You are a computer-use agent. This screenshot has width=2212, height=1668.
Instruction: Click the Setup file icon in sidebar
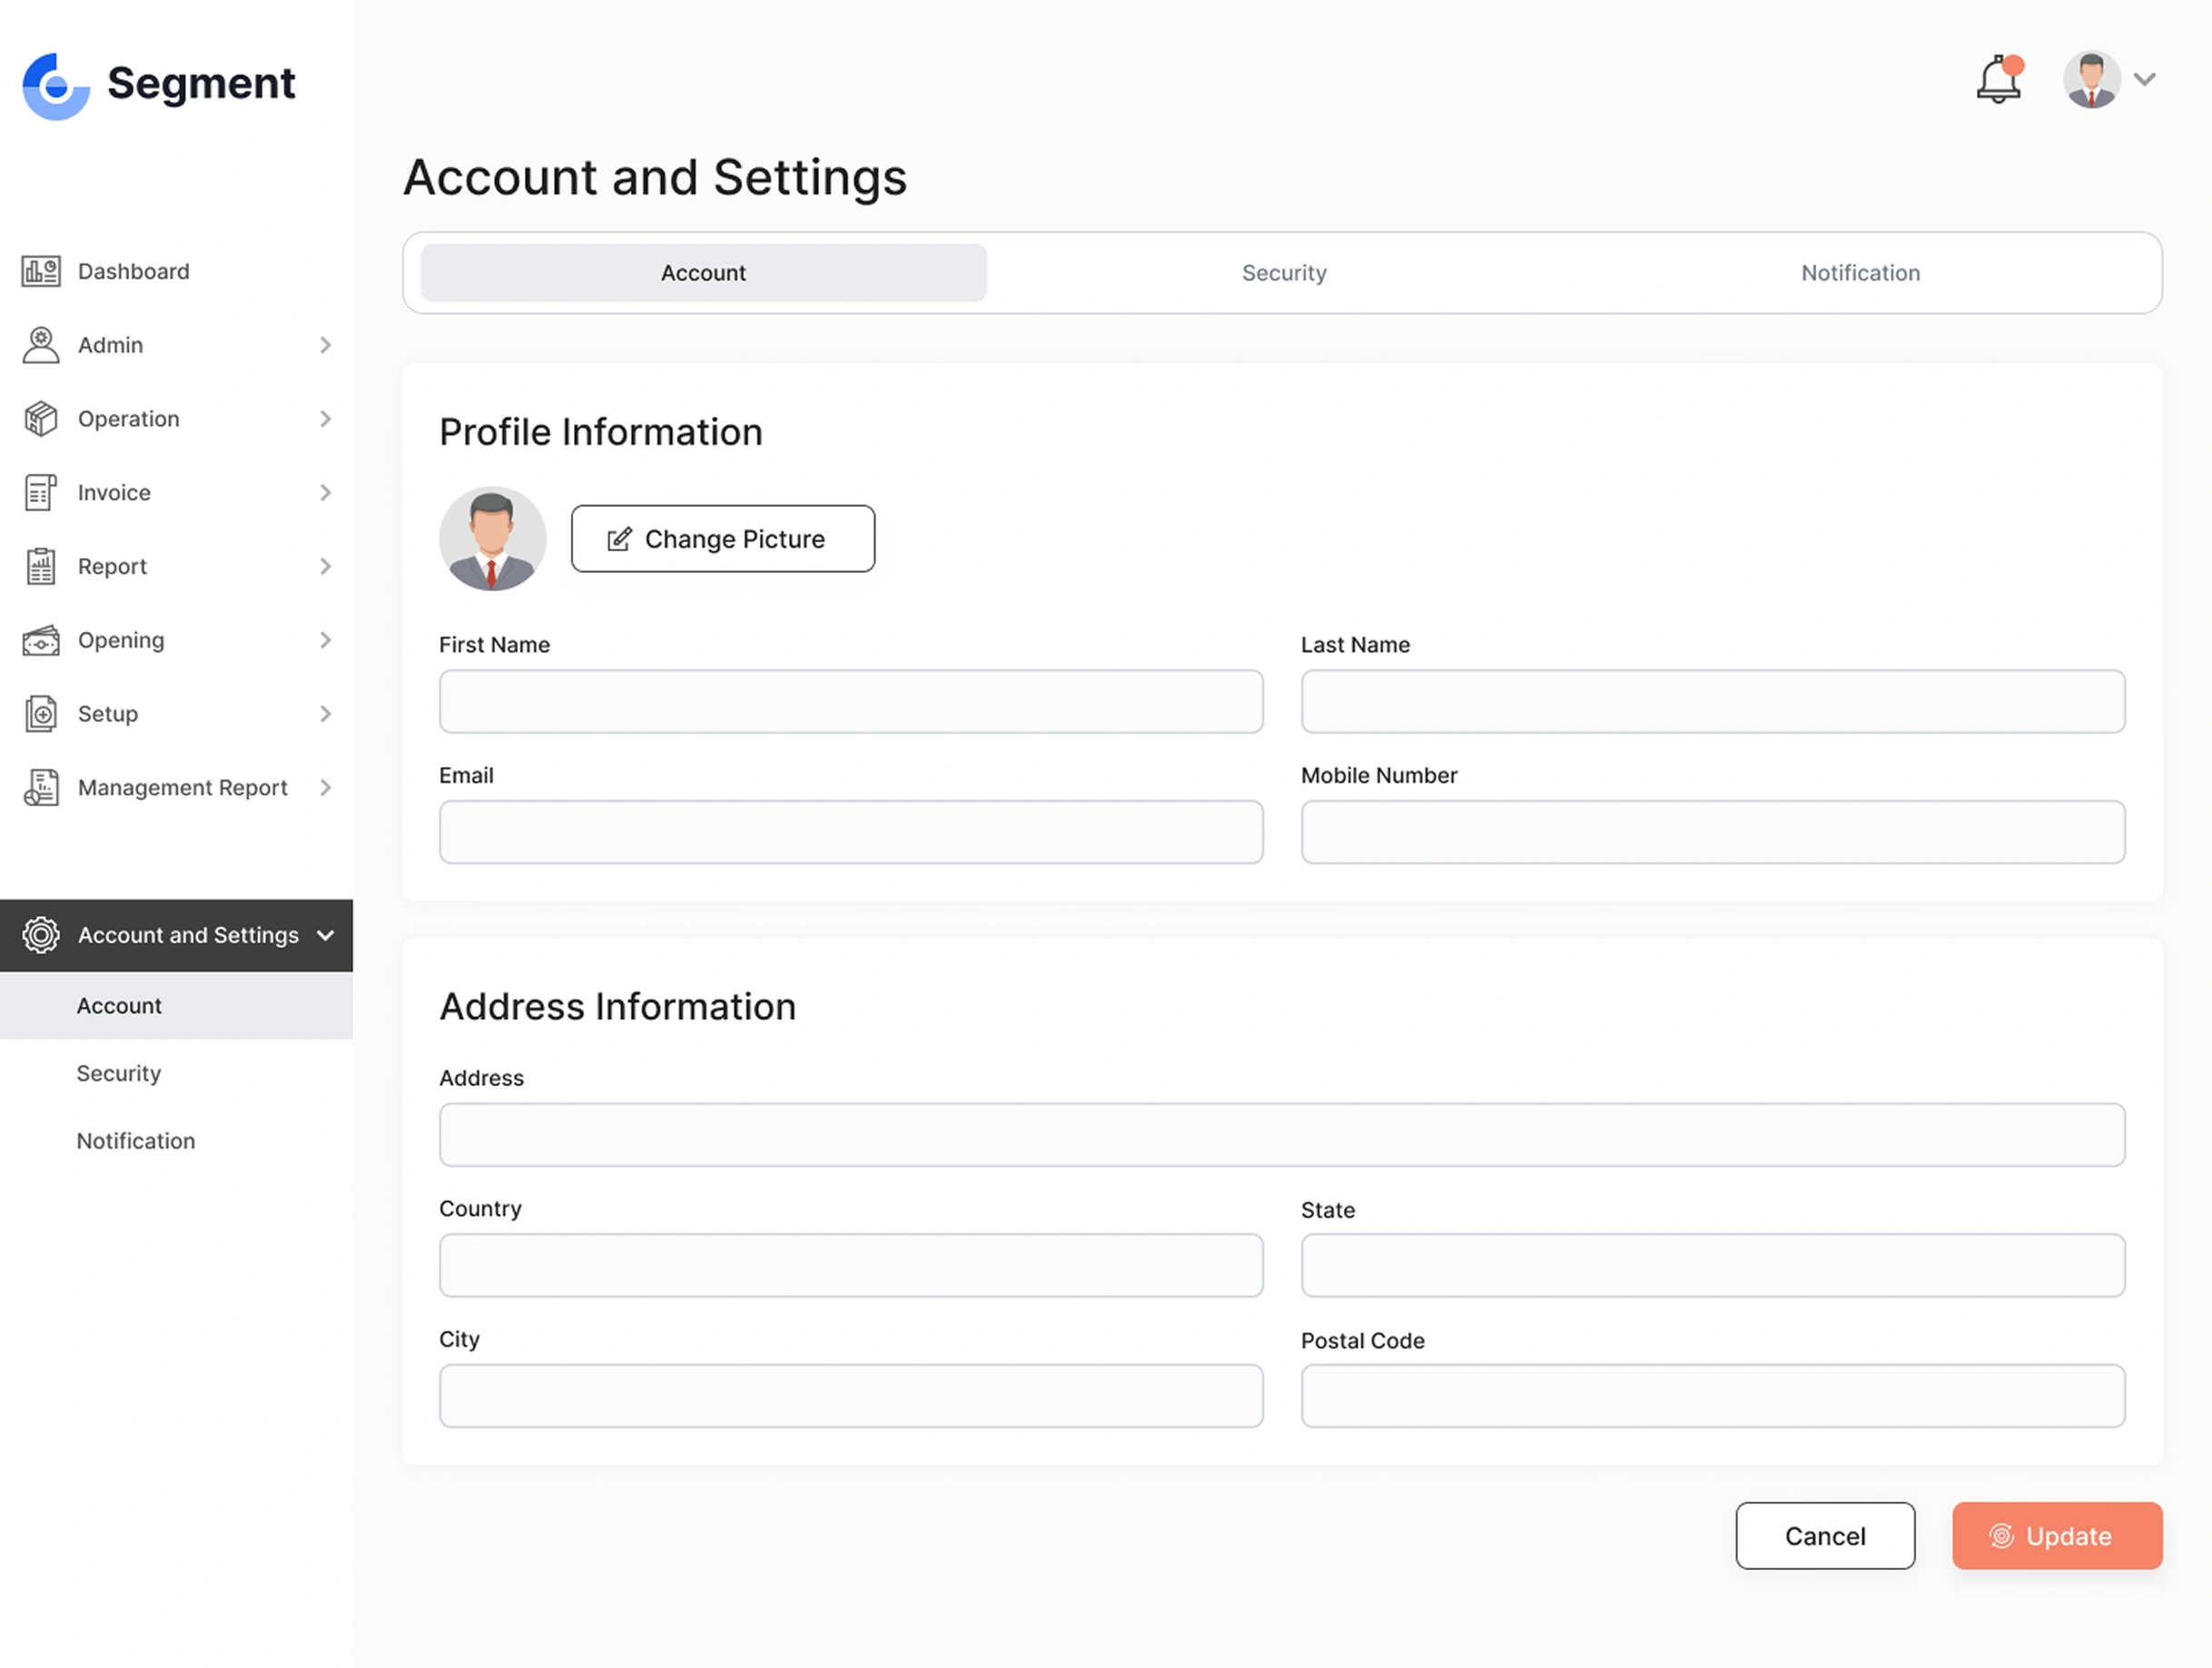tap(41, 714)
